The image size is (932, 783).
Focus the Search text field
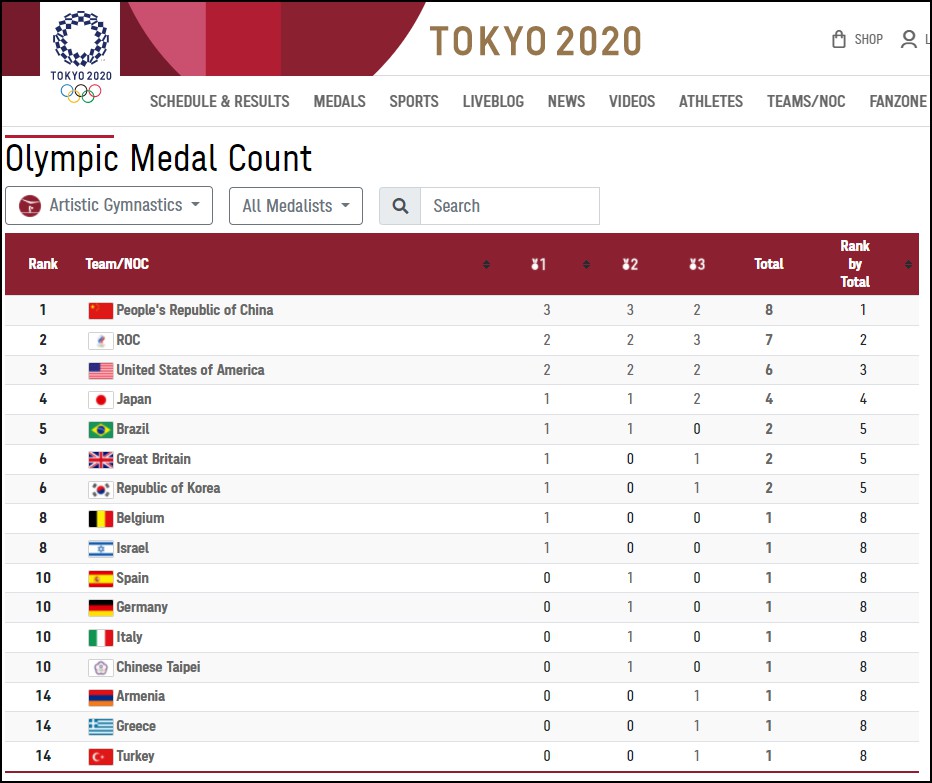click(509, 206)
